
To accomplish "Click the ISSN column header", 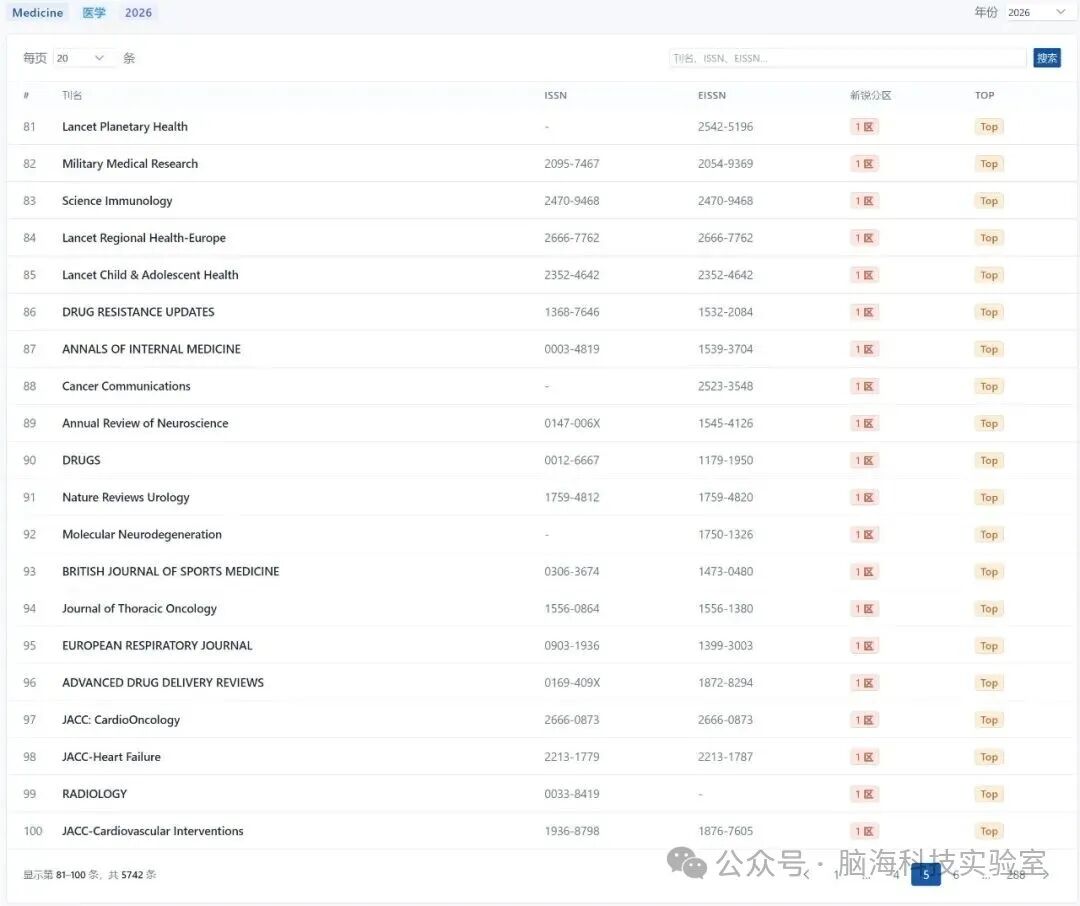I will (555, 95).
